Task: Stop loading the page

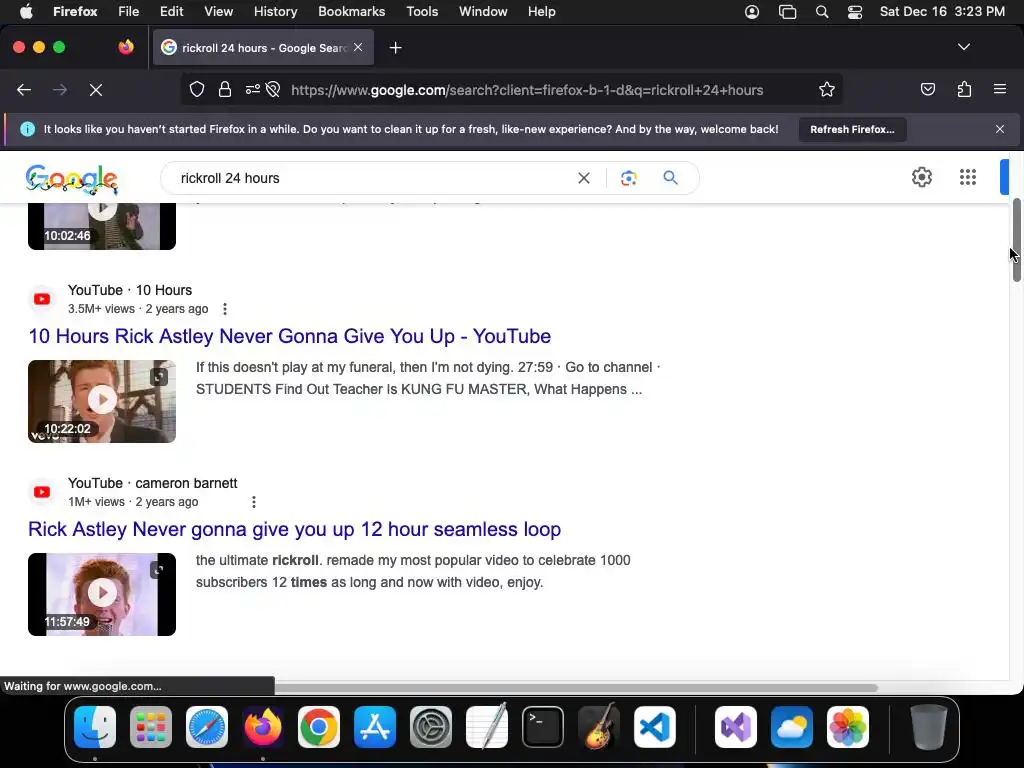Action: coord(96,89)
